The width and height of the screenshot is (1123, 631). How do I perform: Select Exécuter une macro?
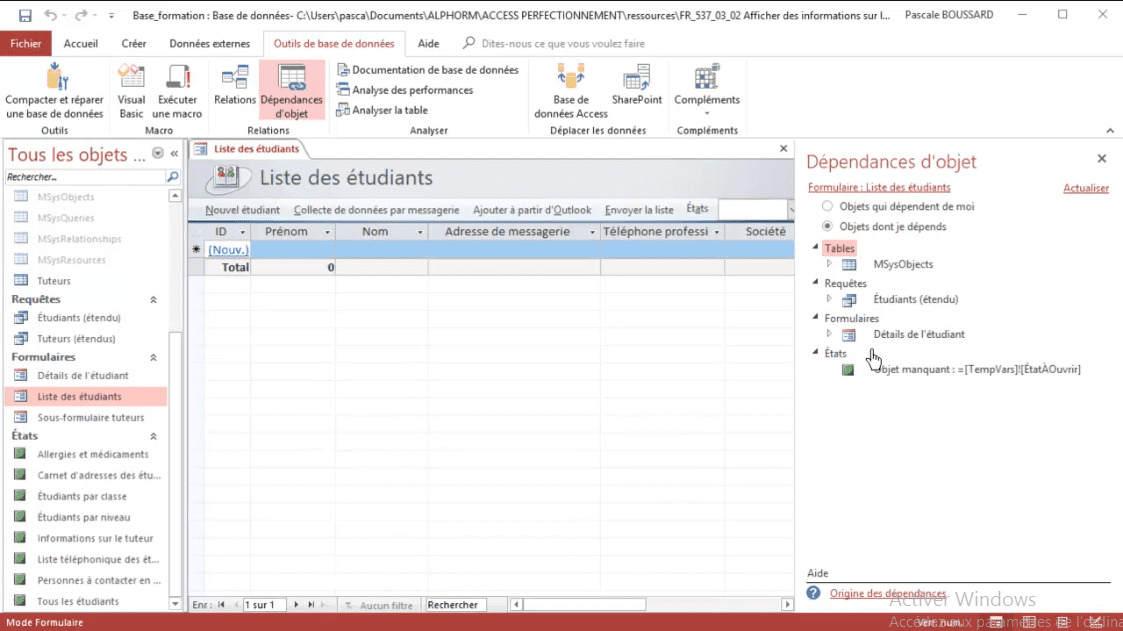pyautogui.click(x=177, y=90)
